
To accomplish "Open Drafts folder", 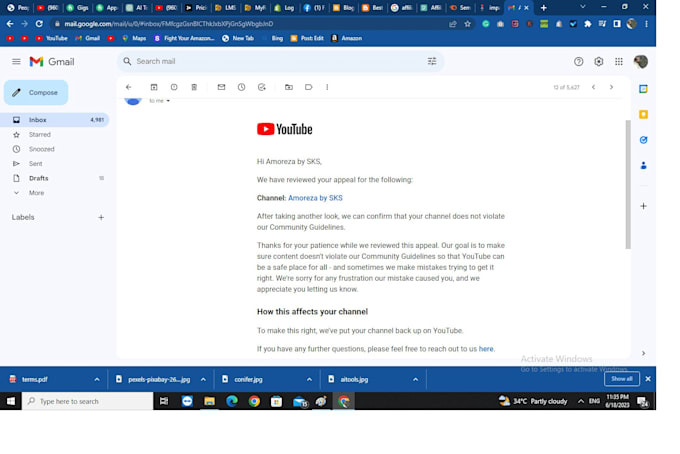I will (x=39, y=178).
